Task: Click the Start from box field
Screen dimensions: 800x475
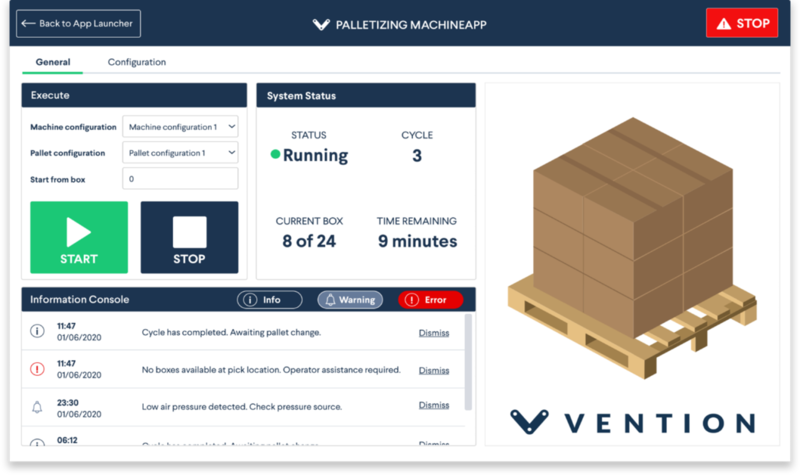Action: tap(180, 179)
